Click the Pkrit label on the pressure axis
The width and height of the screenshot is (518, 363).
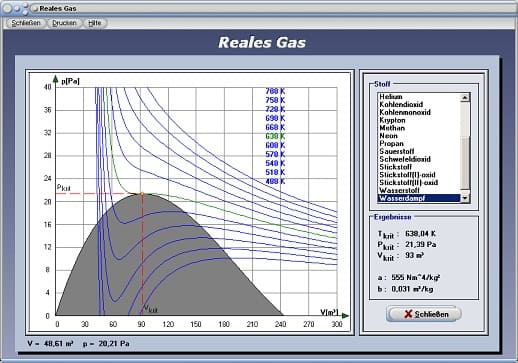(63, 188)
